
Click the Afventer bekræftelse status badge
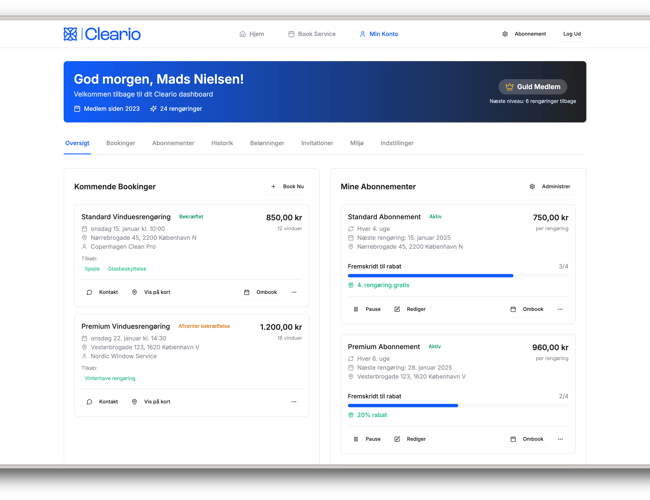(x=204, y=326)
